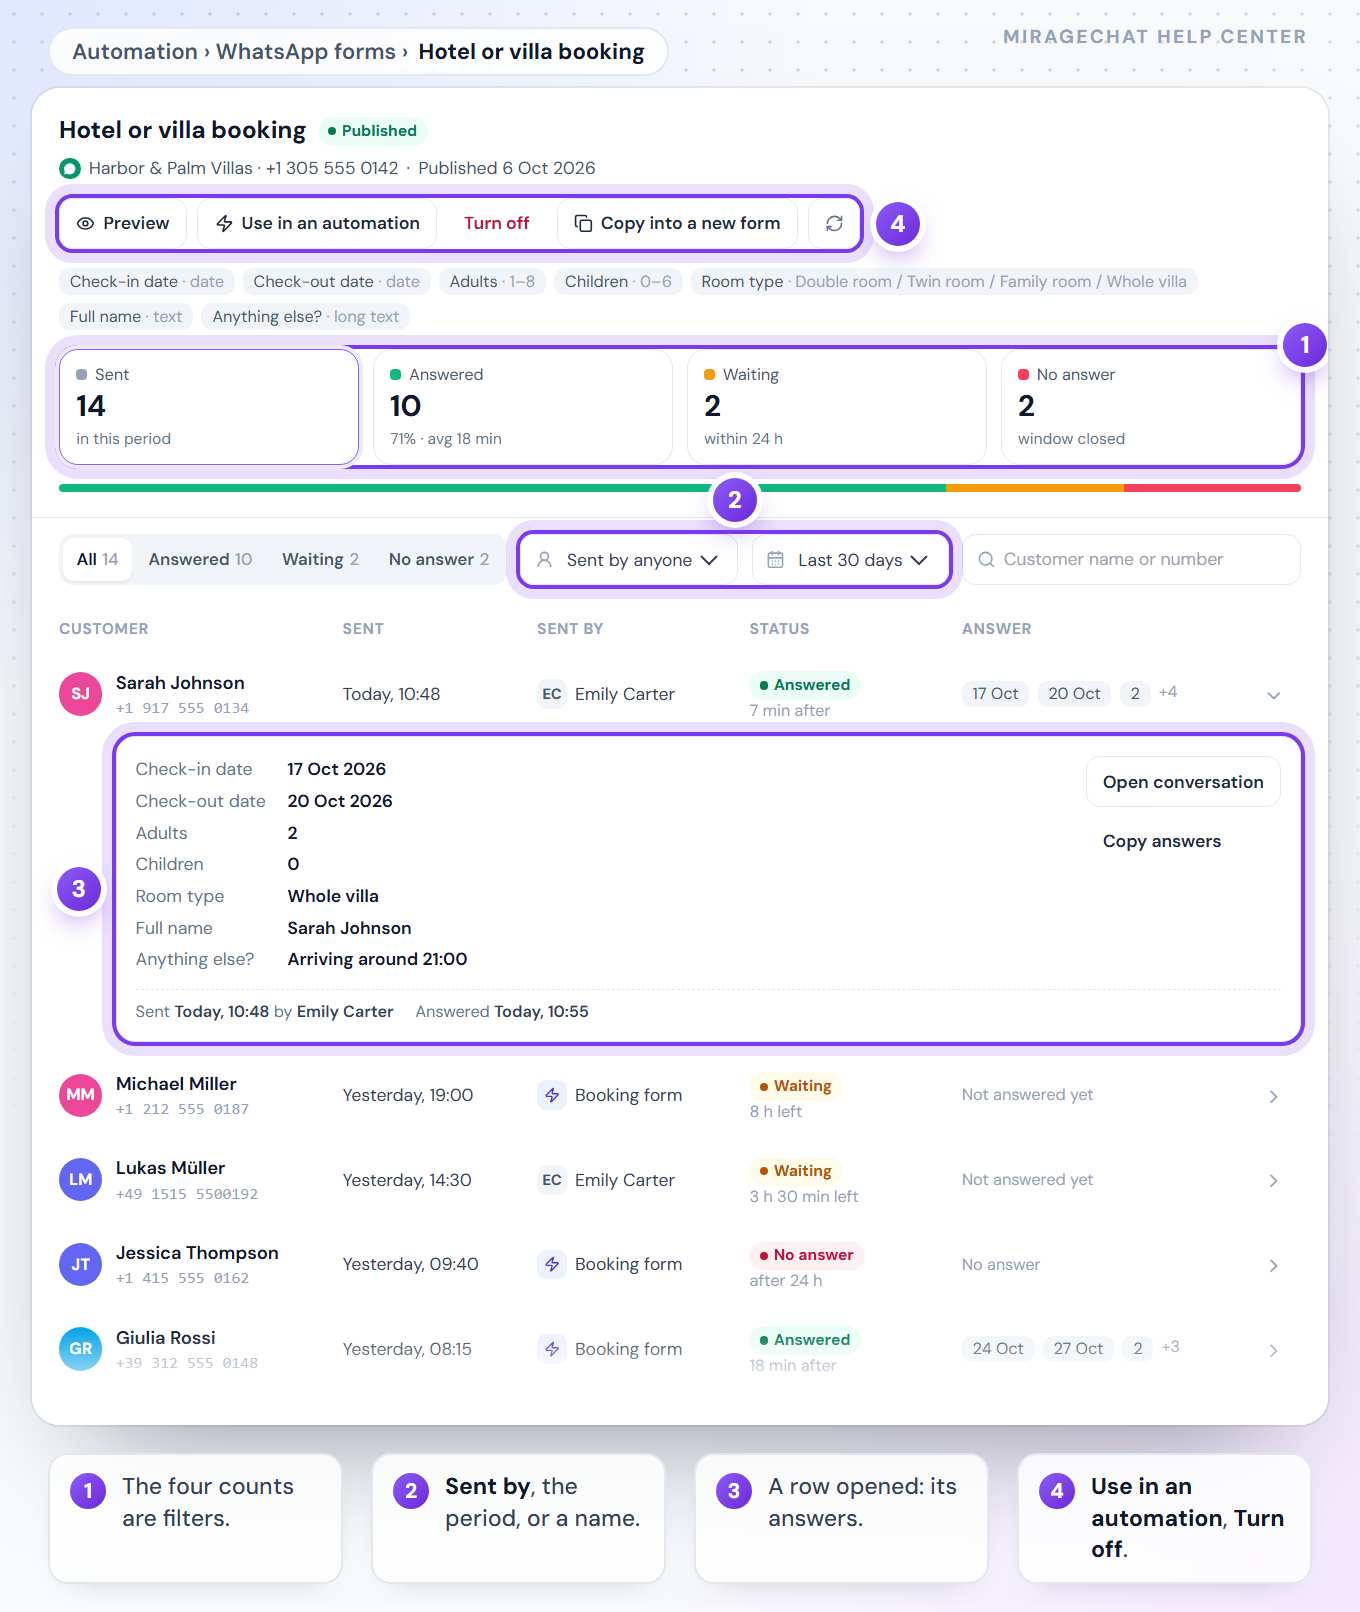Click the Customer name or number search field
The height and width of the screenshot is (1612, 1360).
click(1131, 560)
